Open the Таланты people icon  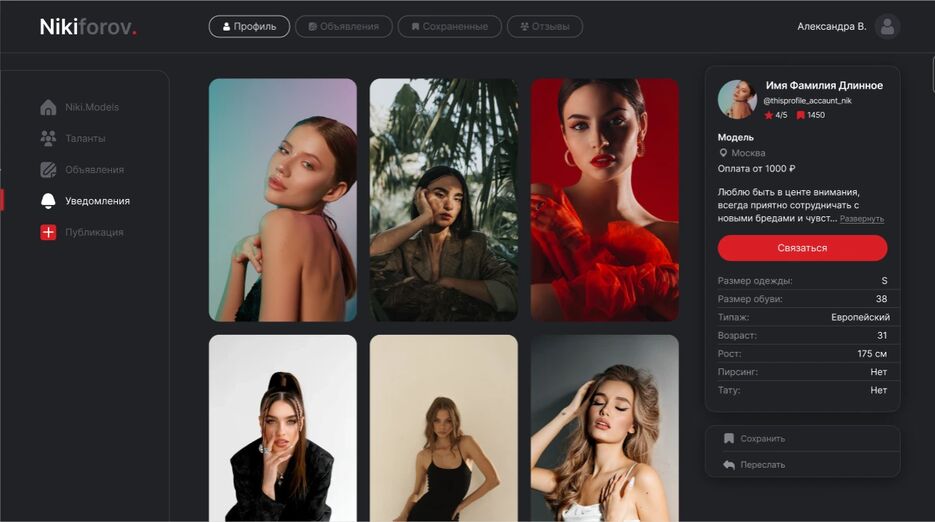coord(48,138)
